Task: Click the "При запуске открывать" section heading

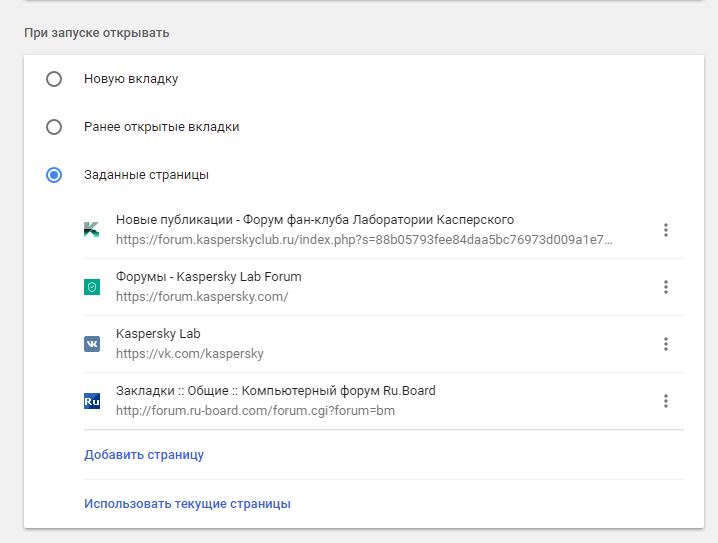Action: click(97, 33)
